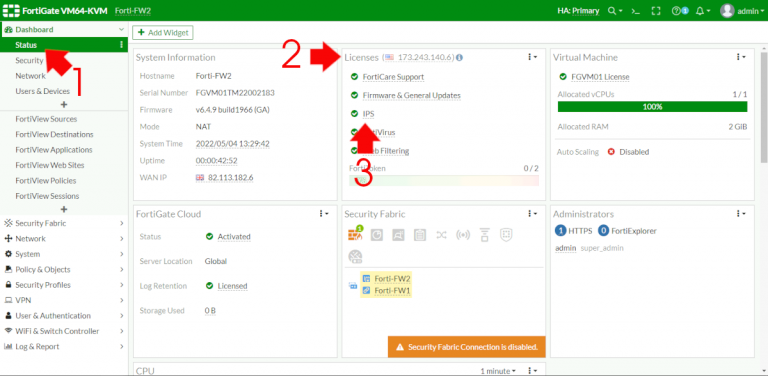Viewport: 768px width, 376px height.
Task: Click the info icon beside the Licenses IP address
Action: click(x=459, y=57)
